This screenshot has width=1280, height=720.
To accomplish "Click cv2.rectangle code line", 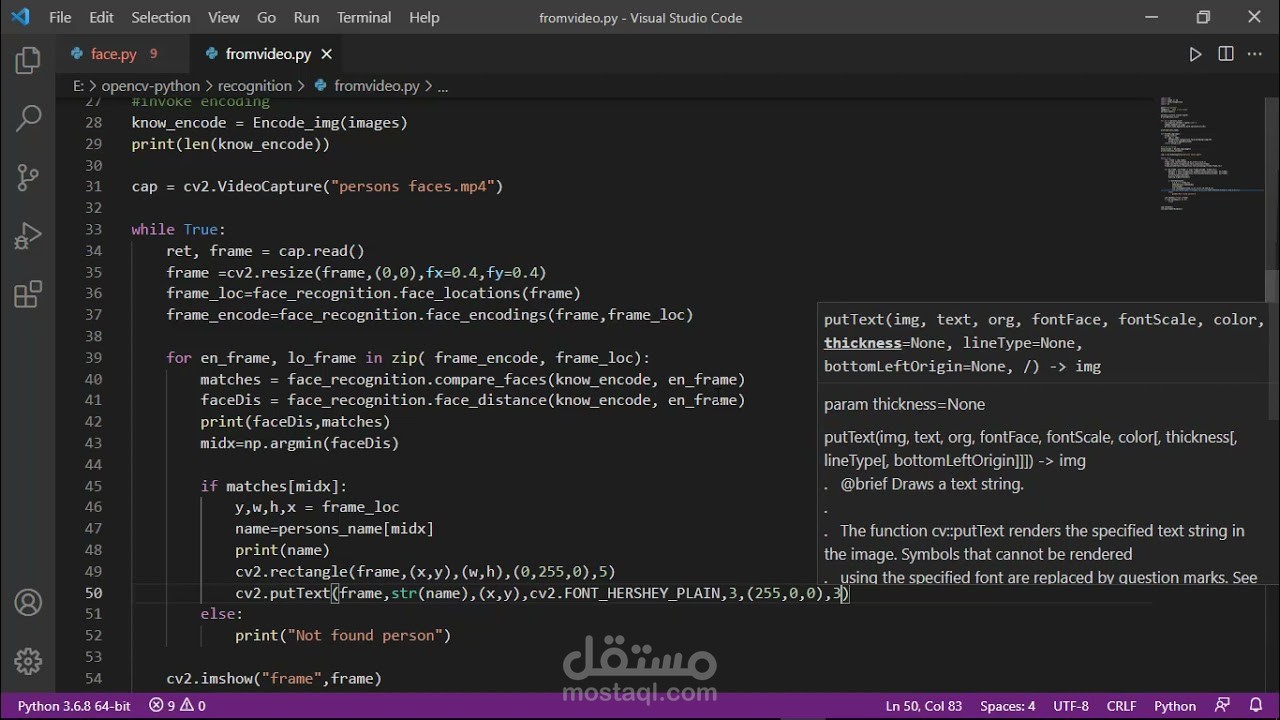I will point(425,572).
